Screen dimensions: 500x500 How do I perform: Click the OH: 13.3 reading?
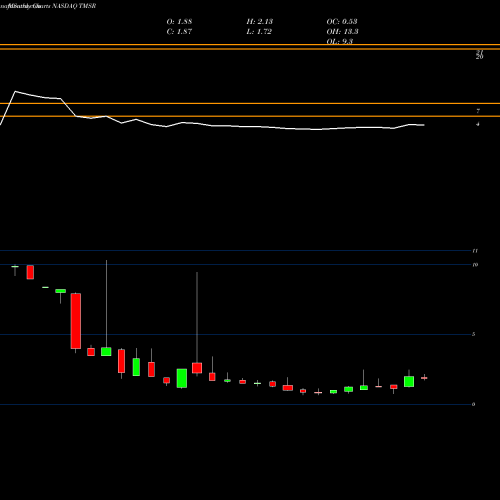(342, 32)
